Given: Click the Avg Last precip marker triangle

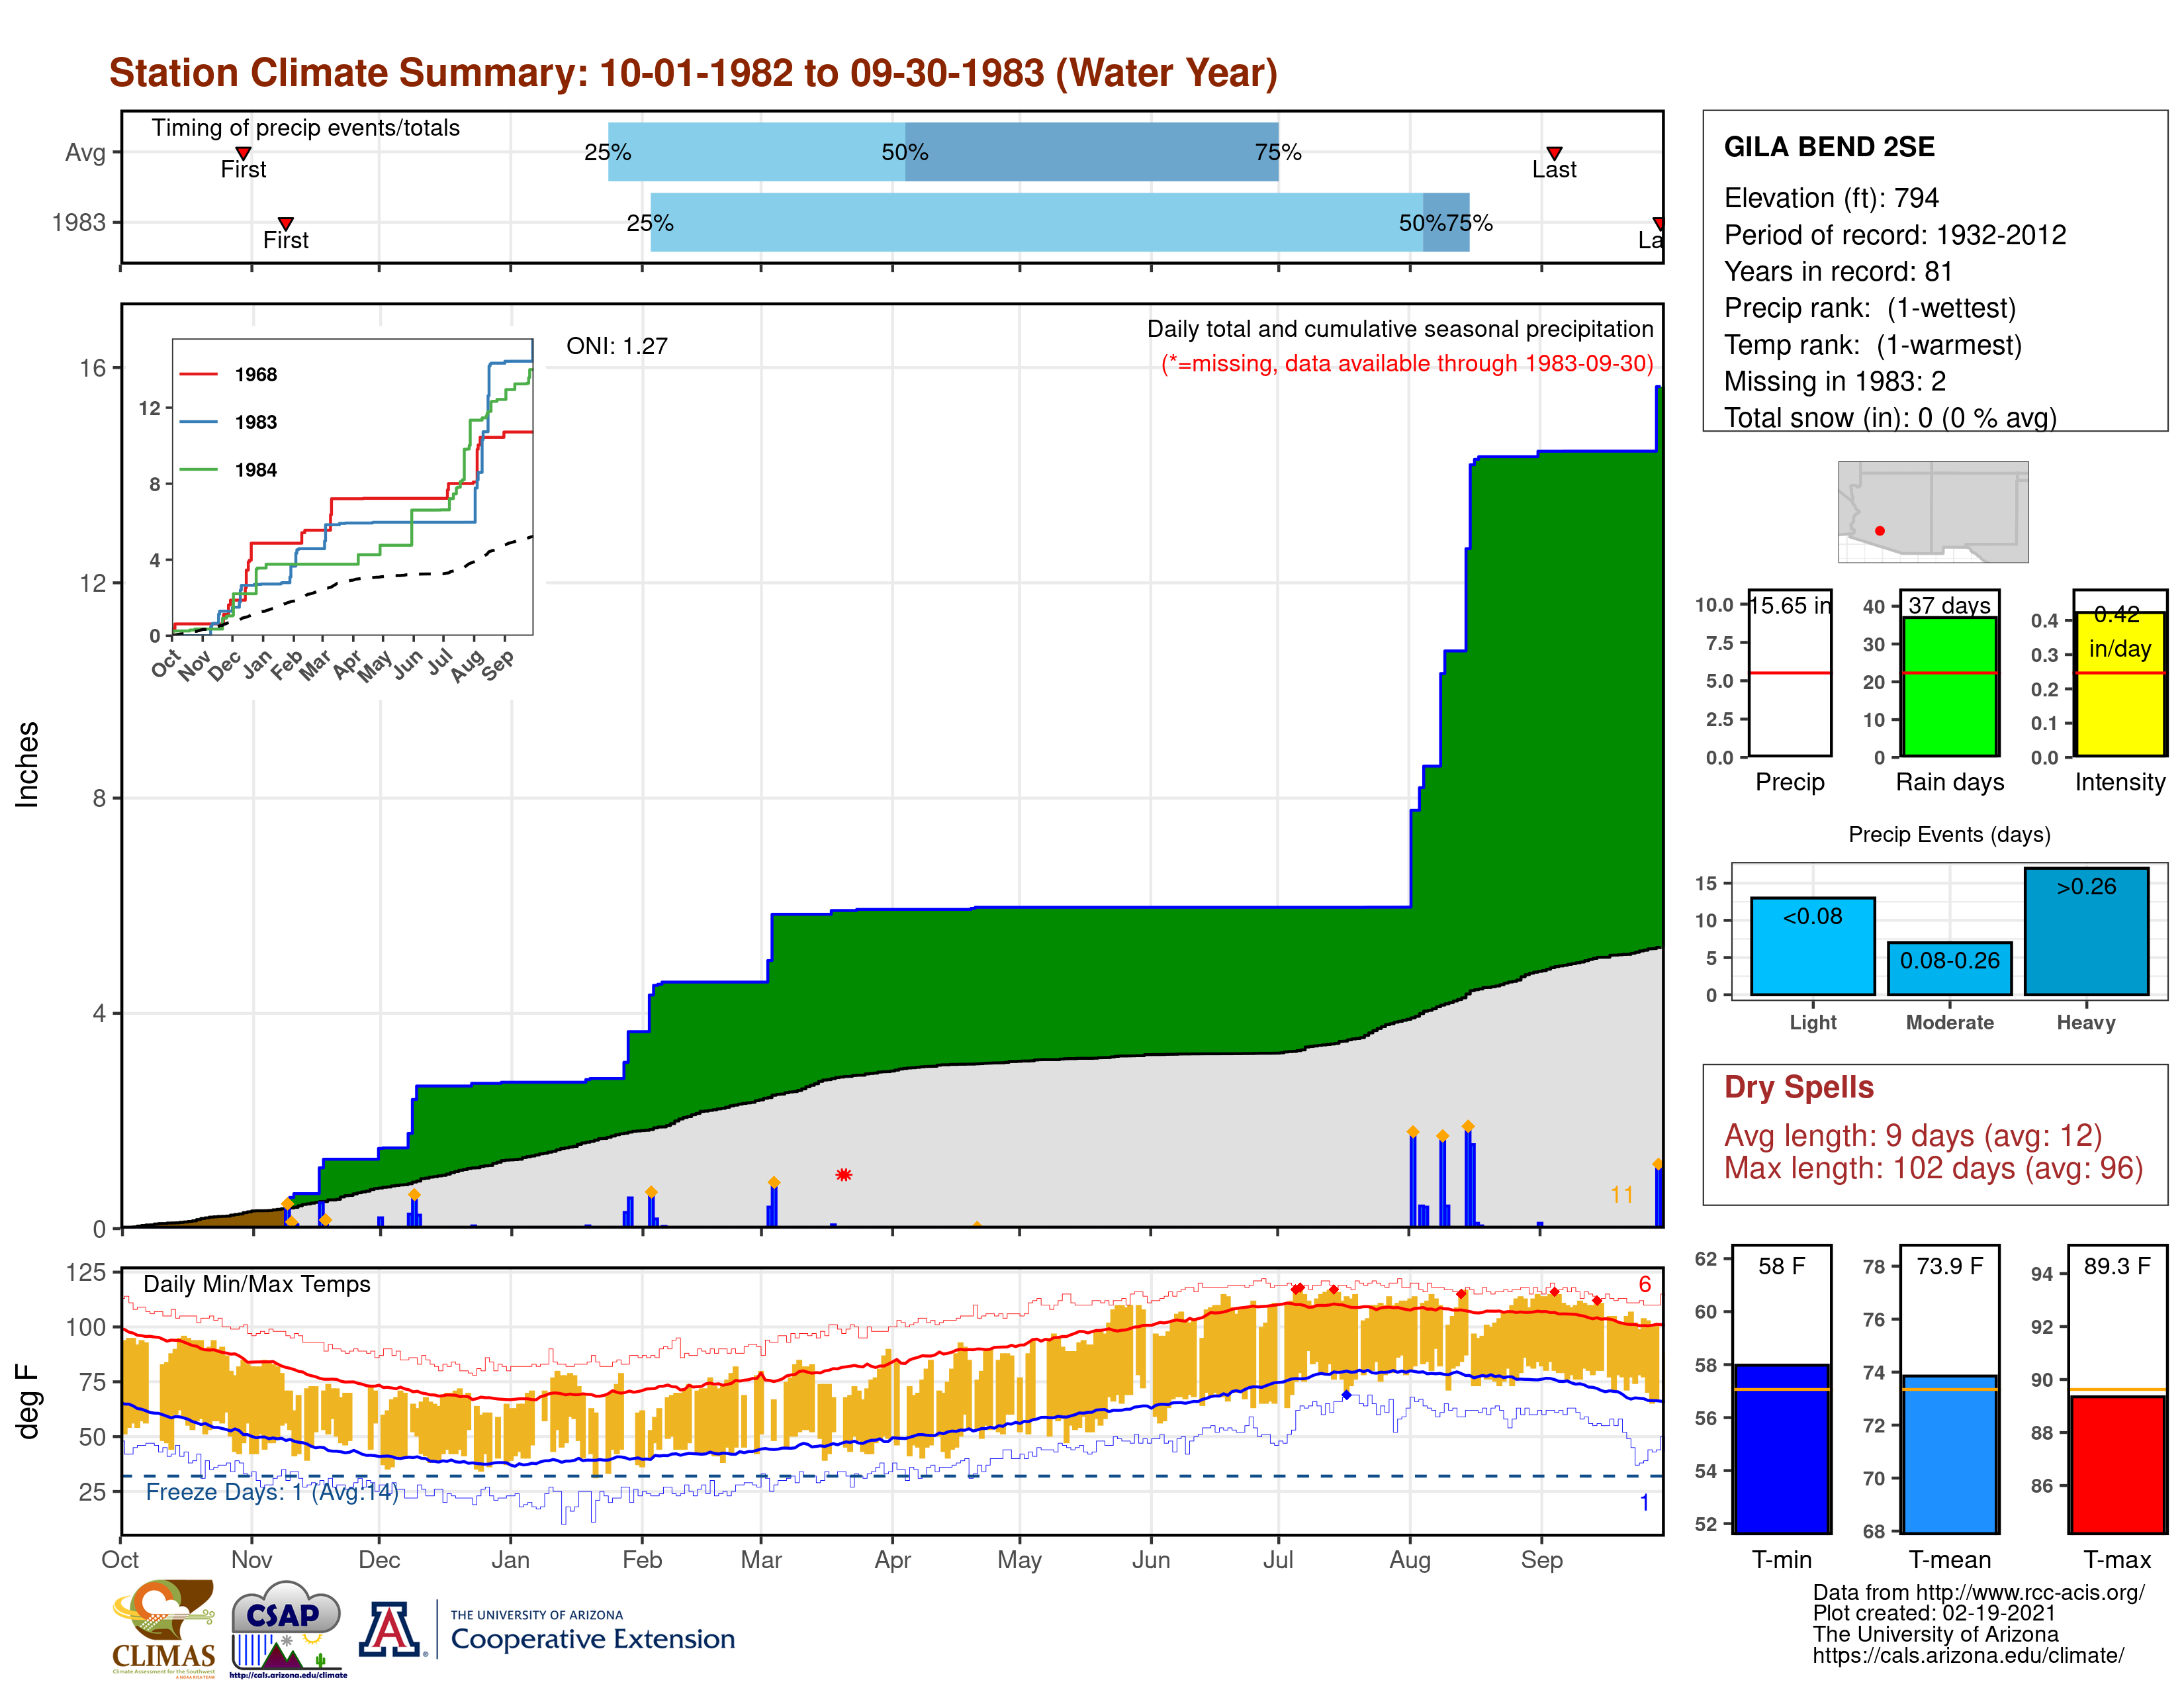Looking at the screenshot, I should pyautogui.click(x=1554, y=153).
